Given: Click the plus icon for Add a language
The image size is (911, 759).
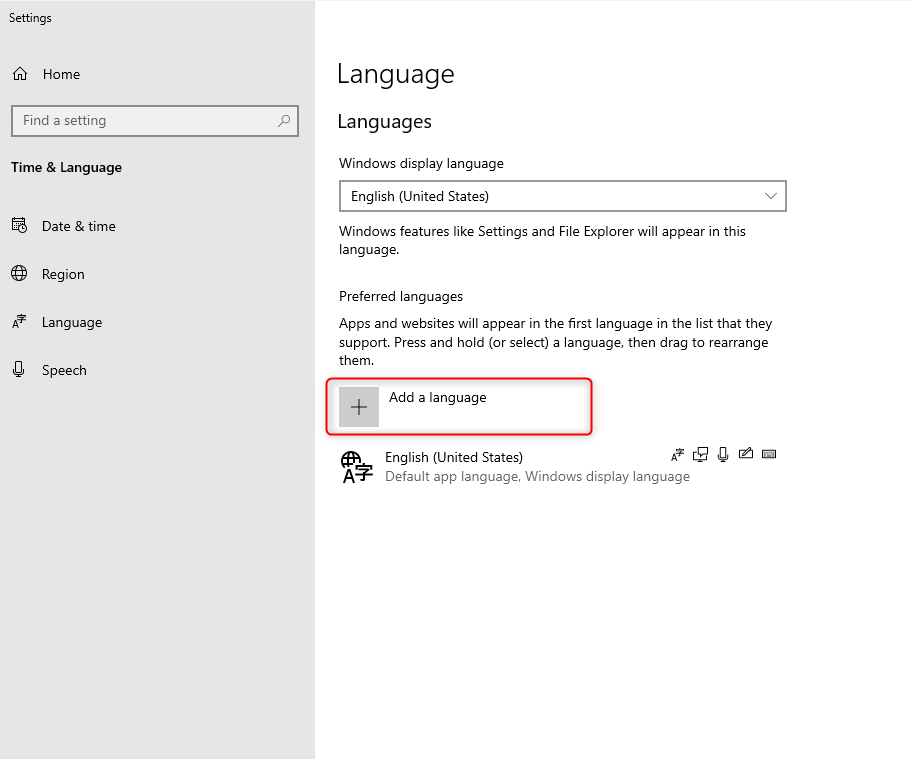Looking at the screenshot, I should (358, 407).
